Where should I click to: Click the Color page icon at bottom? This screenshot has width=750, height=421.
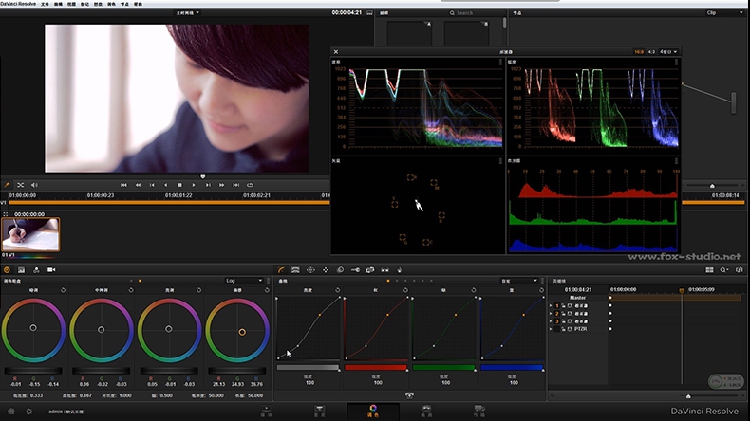coord(373,410)
